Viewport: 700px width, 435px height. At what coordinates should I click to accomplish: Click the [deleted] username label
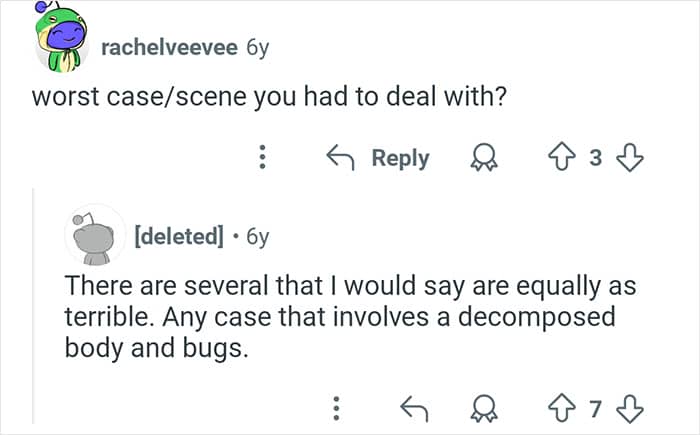(x=178, y=237)
